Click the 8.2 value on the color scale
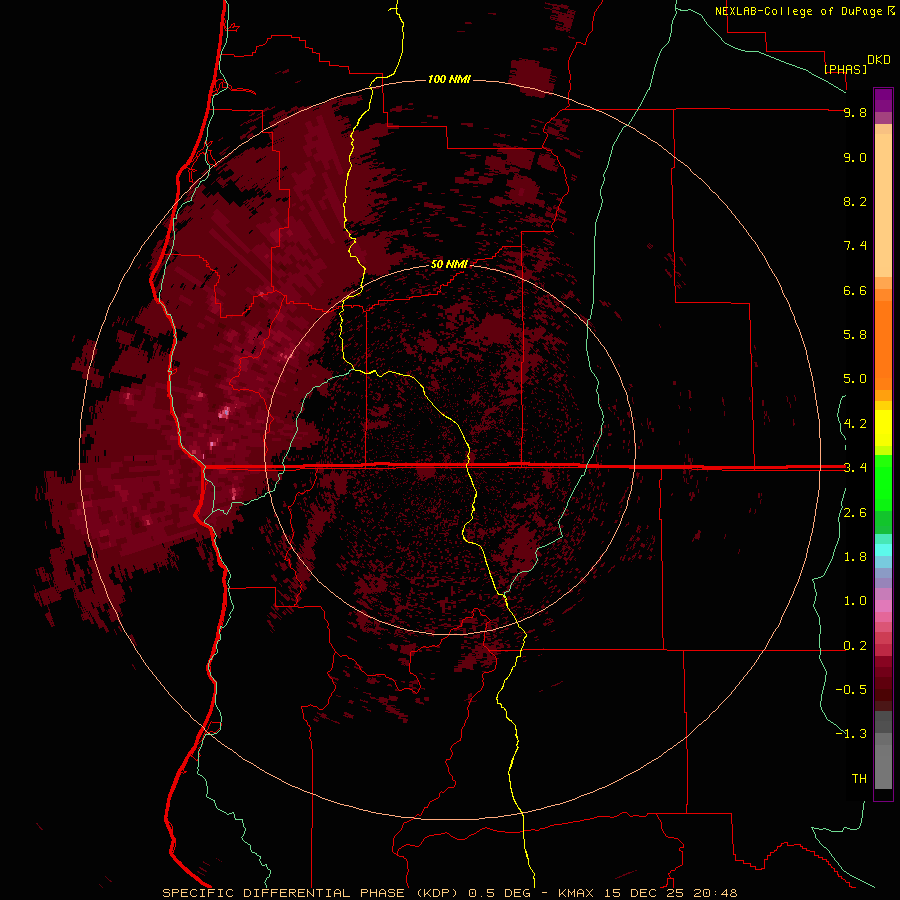 click(855, 201)
